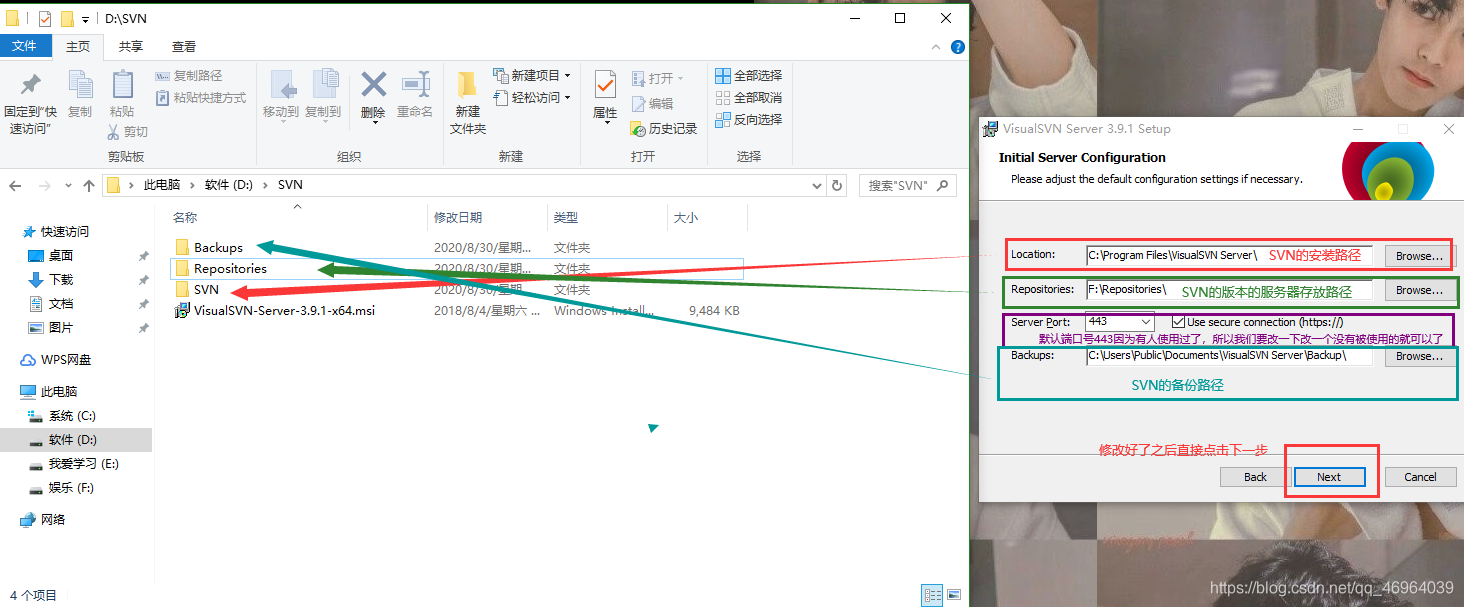Select the (E:) drive in tree

point(83,464)
